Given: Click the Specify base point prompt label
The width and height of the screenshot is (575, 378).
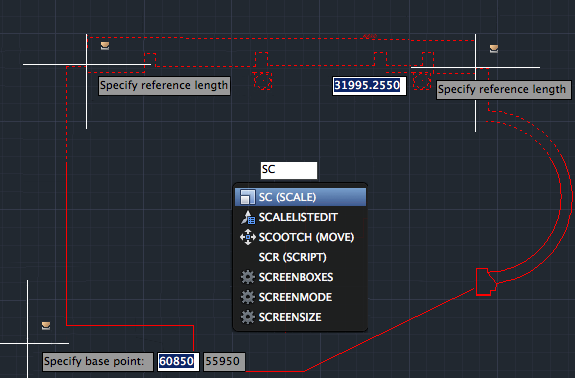Looking at the screenshot, I should (x=98, y=362).
